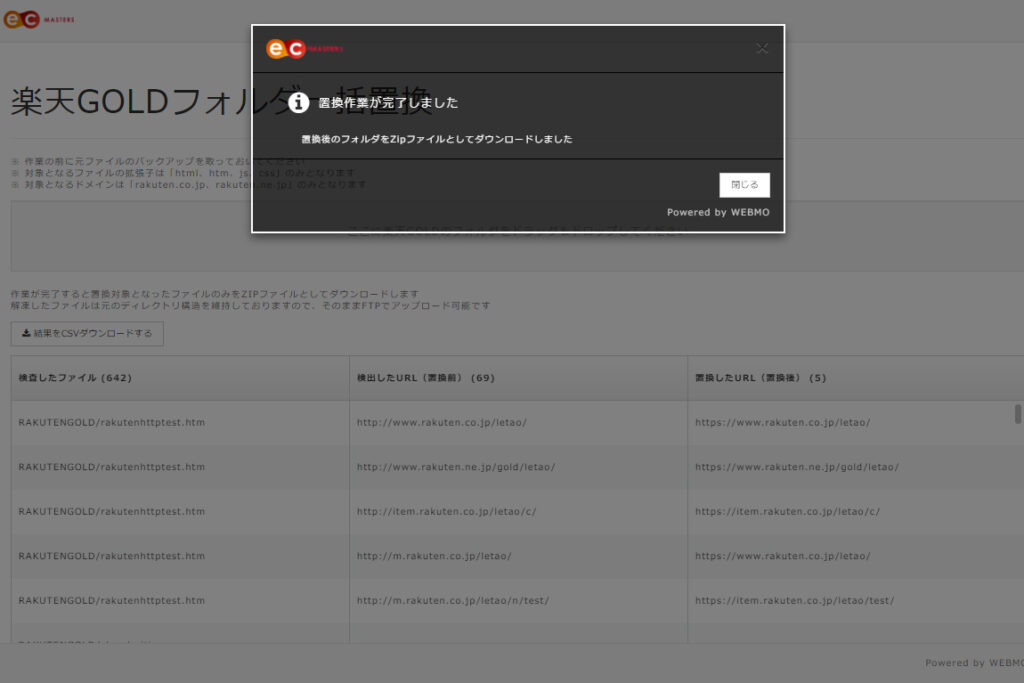Screen dimensions: 1024x683
Task: Close the dialog with the X icon
Action: click(762, 48)
